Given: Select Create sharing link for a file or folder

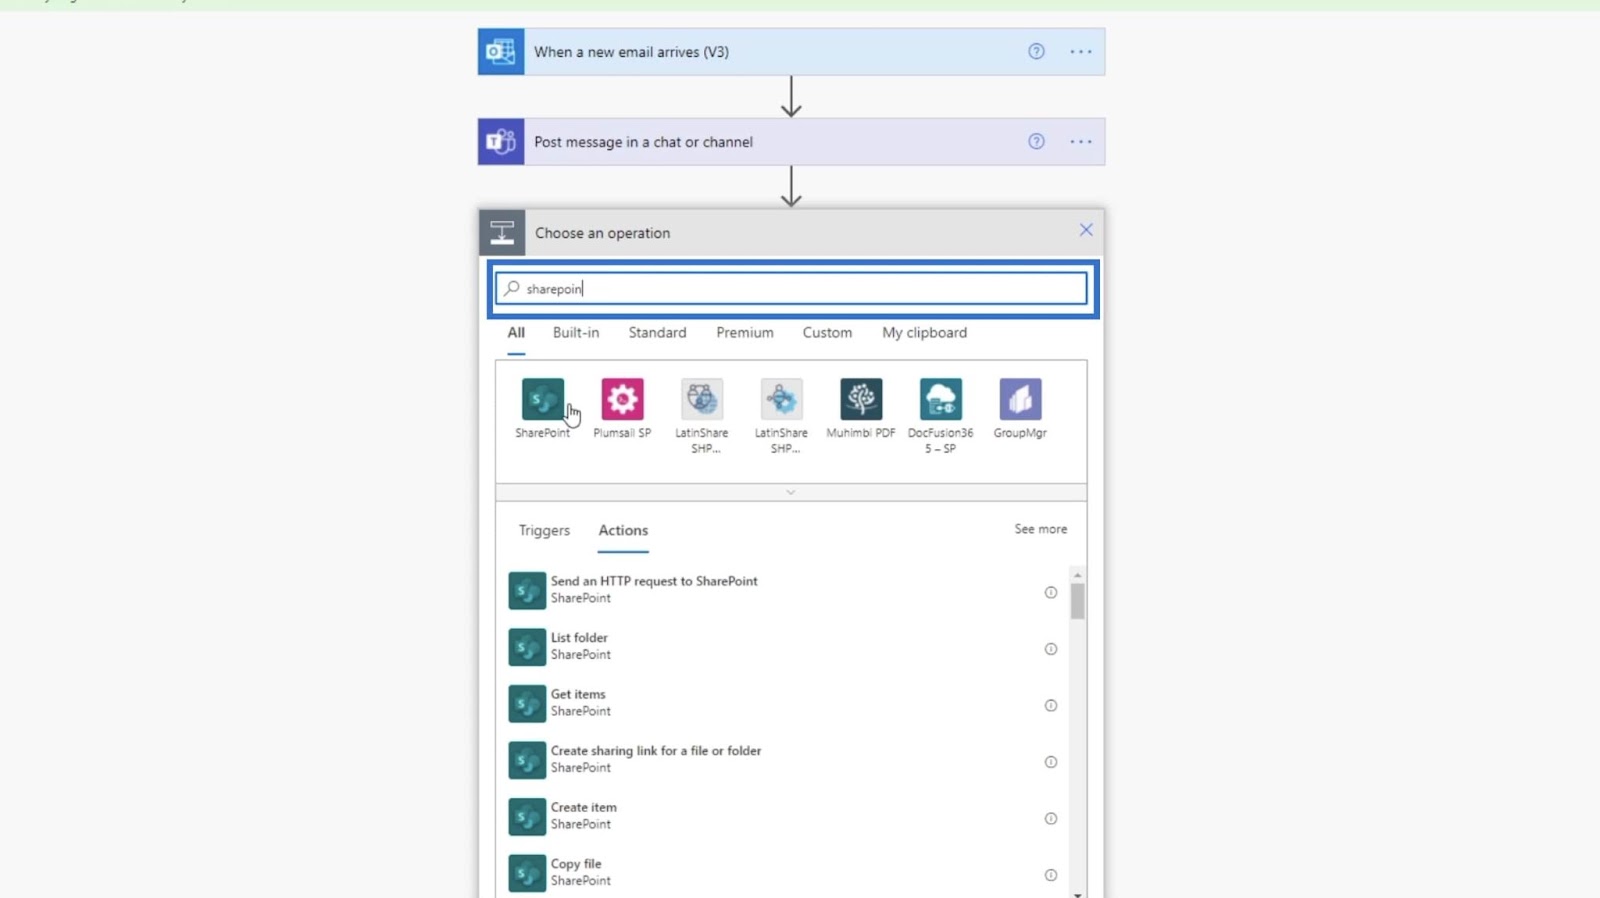Looking at the screenshot, I should [787, 760].
